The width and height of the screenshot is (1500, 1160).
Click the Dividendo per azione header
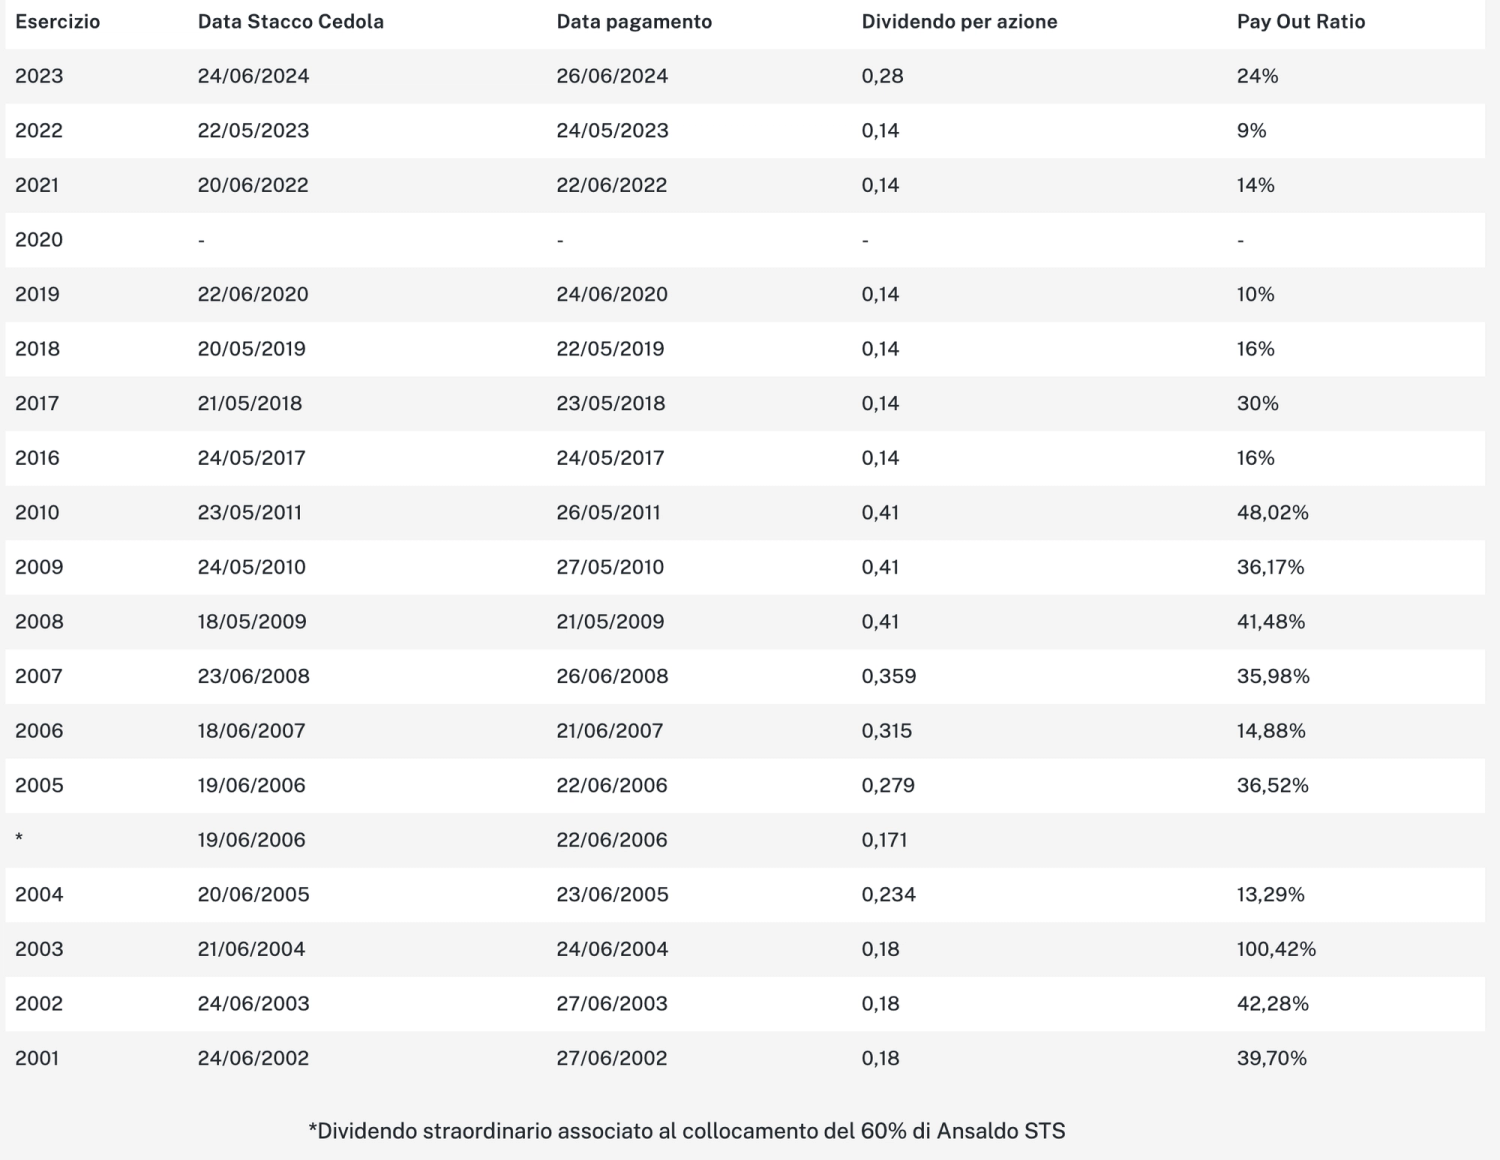click(x=959, y=22)
